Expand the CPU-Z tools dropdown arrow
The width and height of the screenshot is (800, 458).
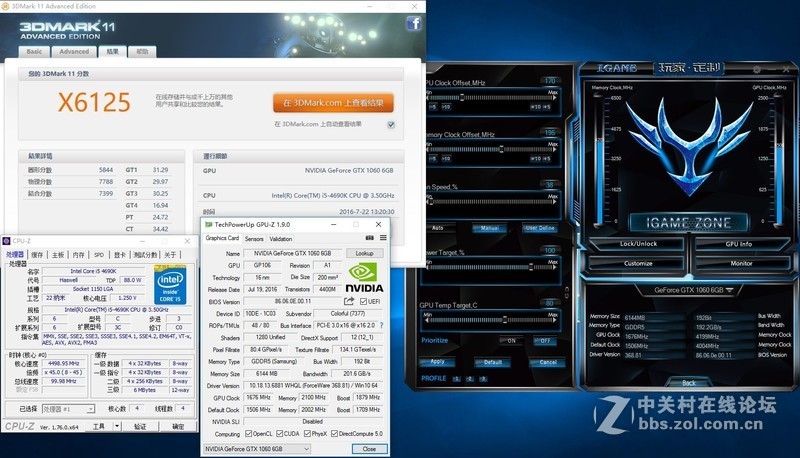[117, 426]
